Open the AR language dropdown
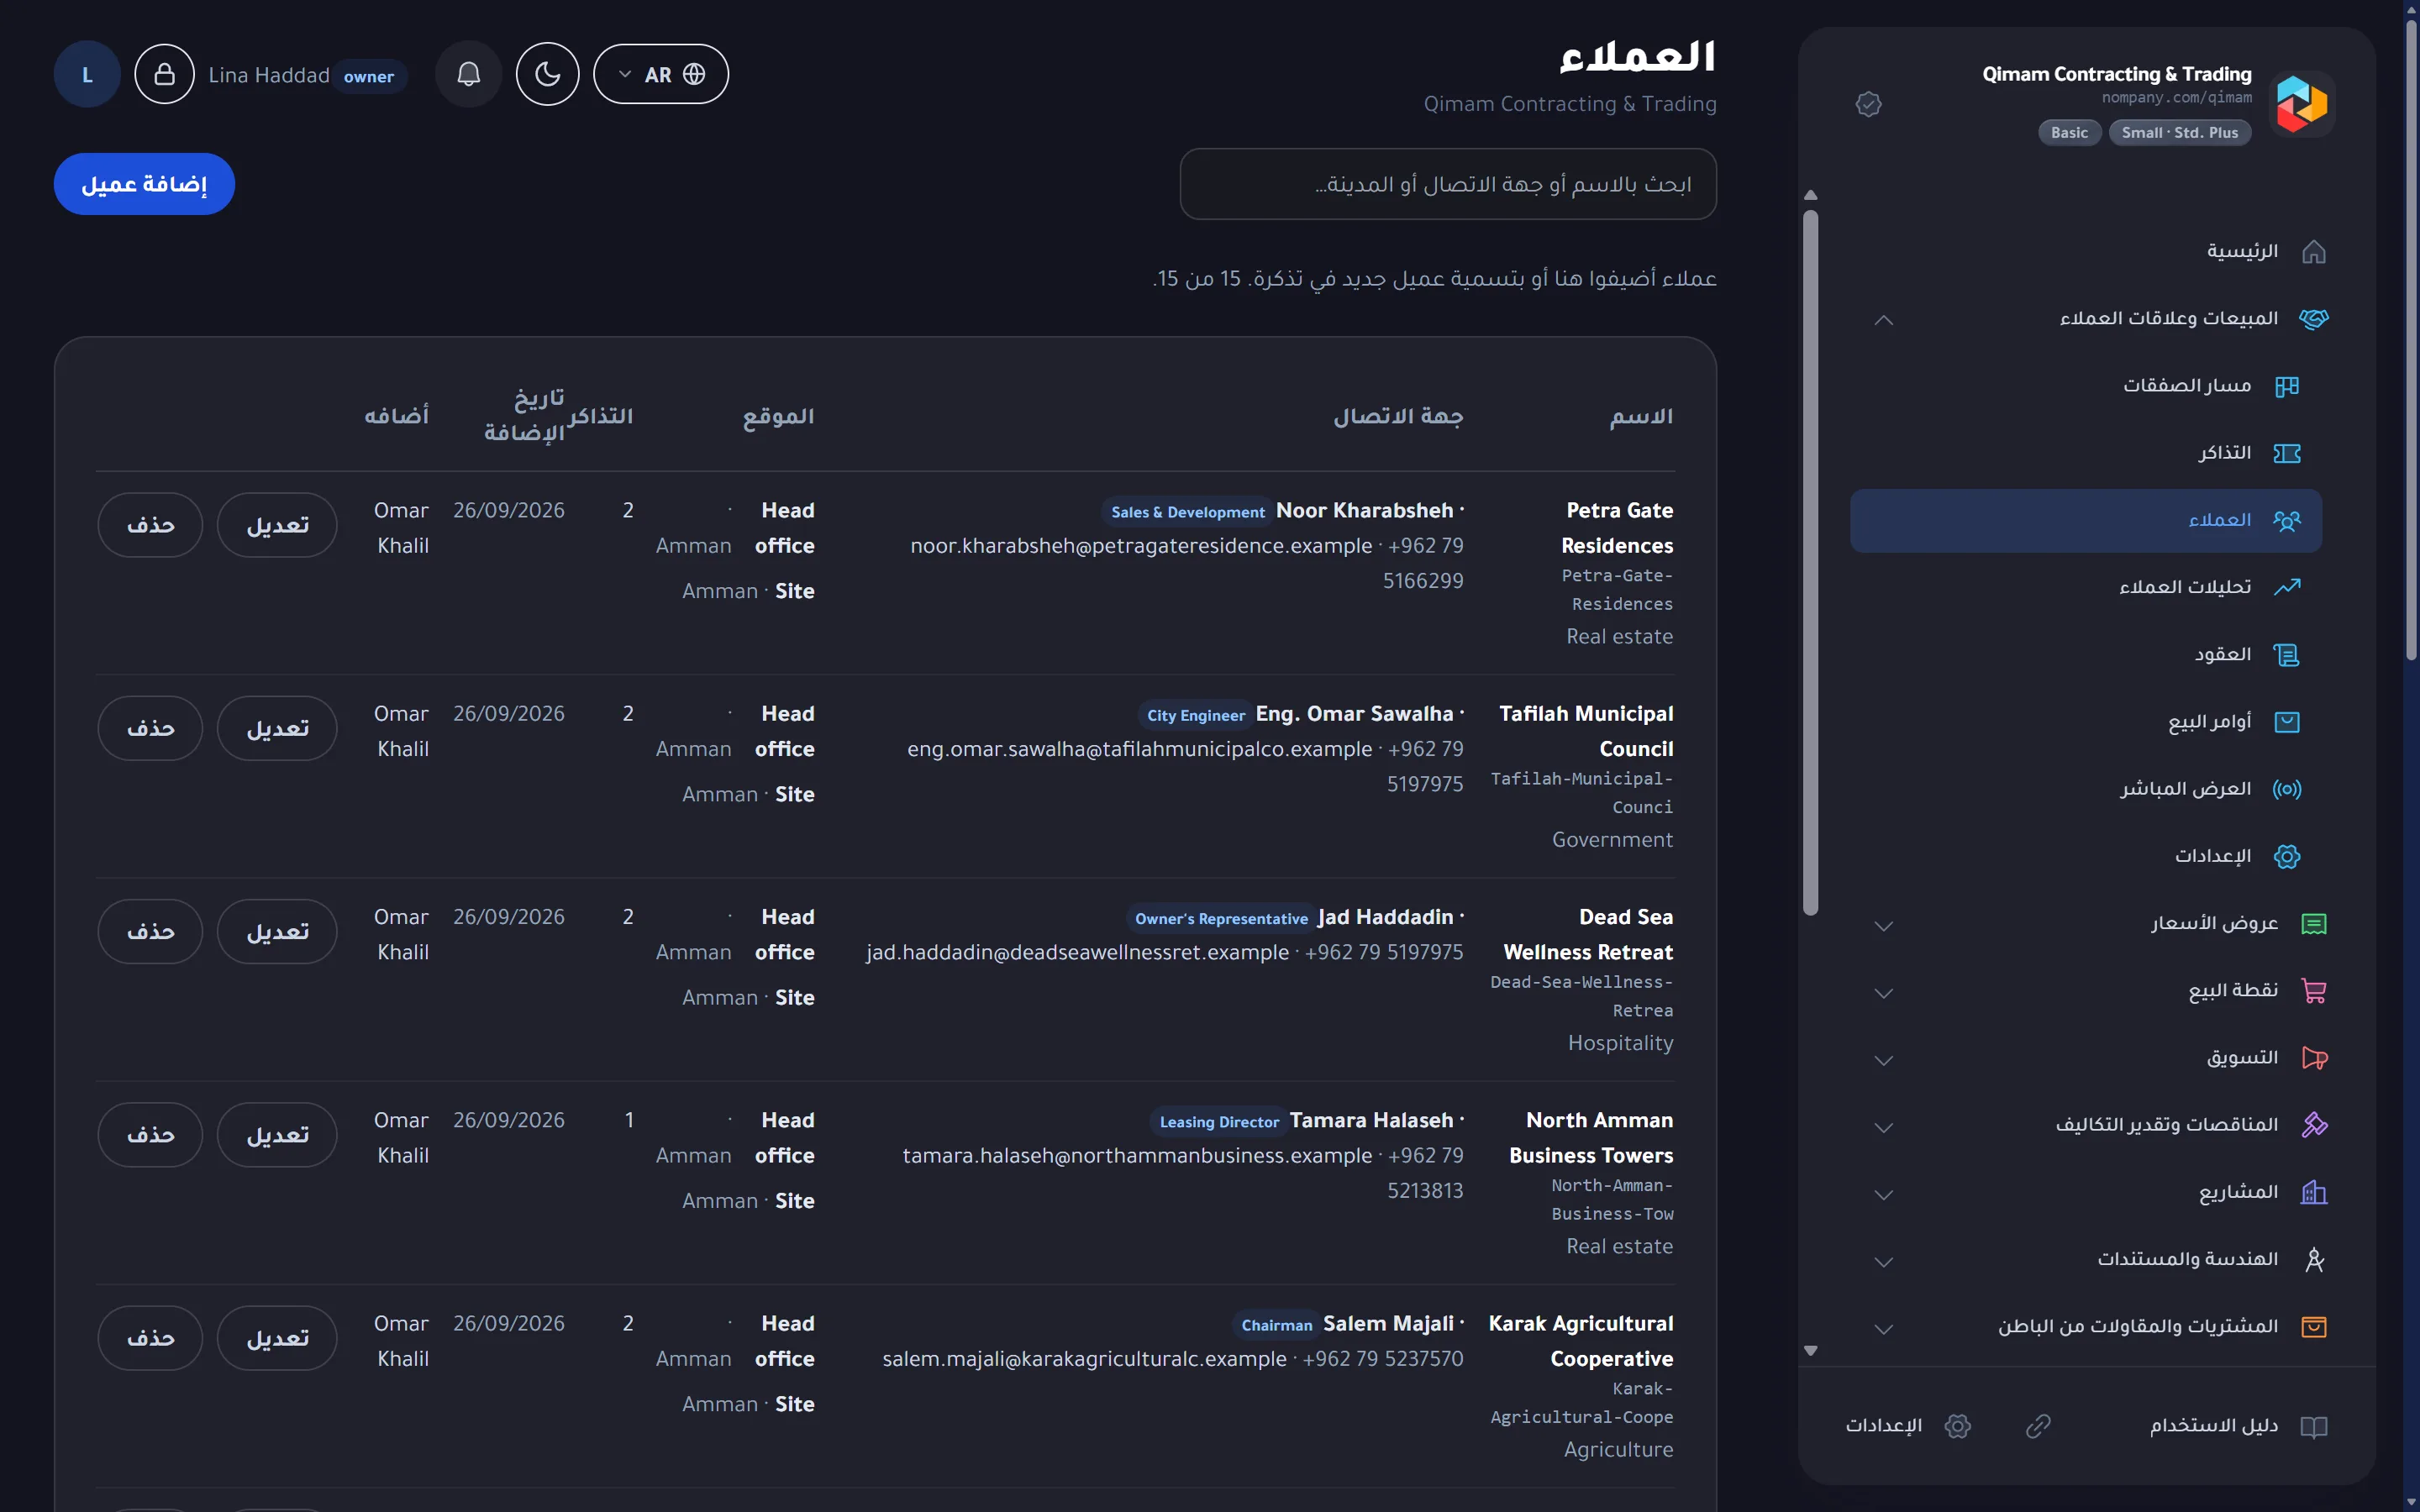Viewport: 2420px width, 1512px height. pyautogui.click(x=661, y=74)
